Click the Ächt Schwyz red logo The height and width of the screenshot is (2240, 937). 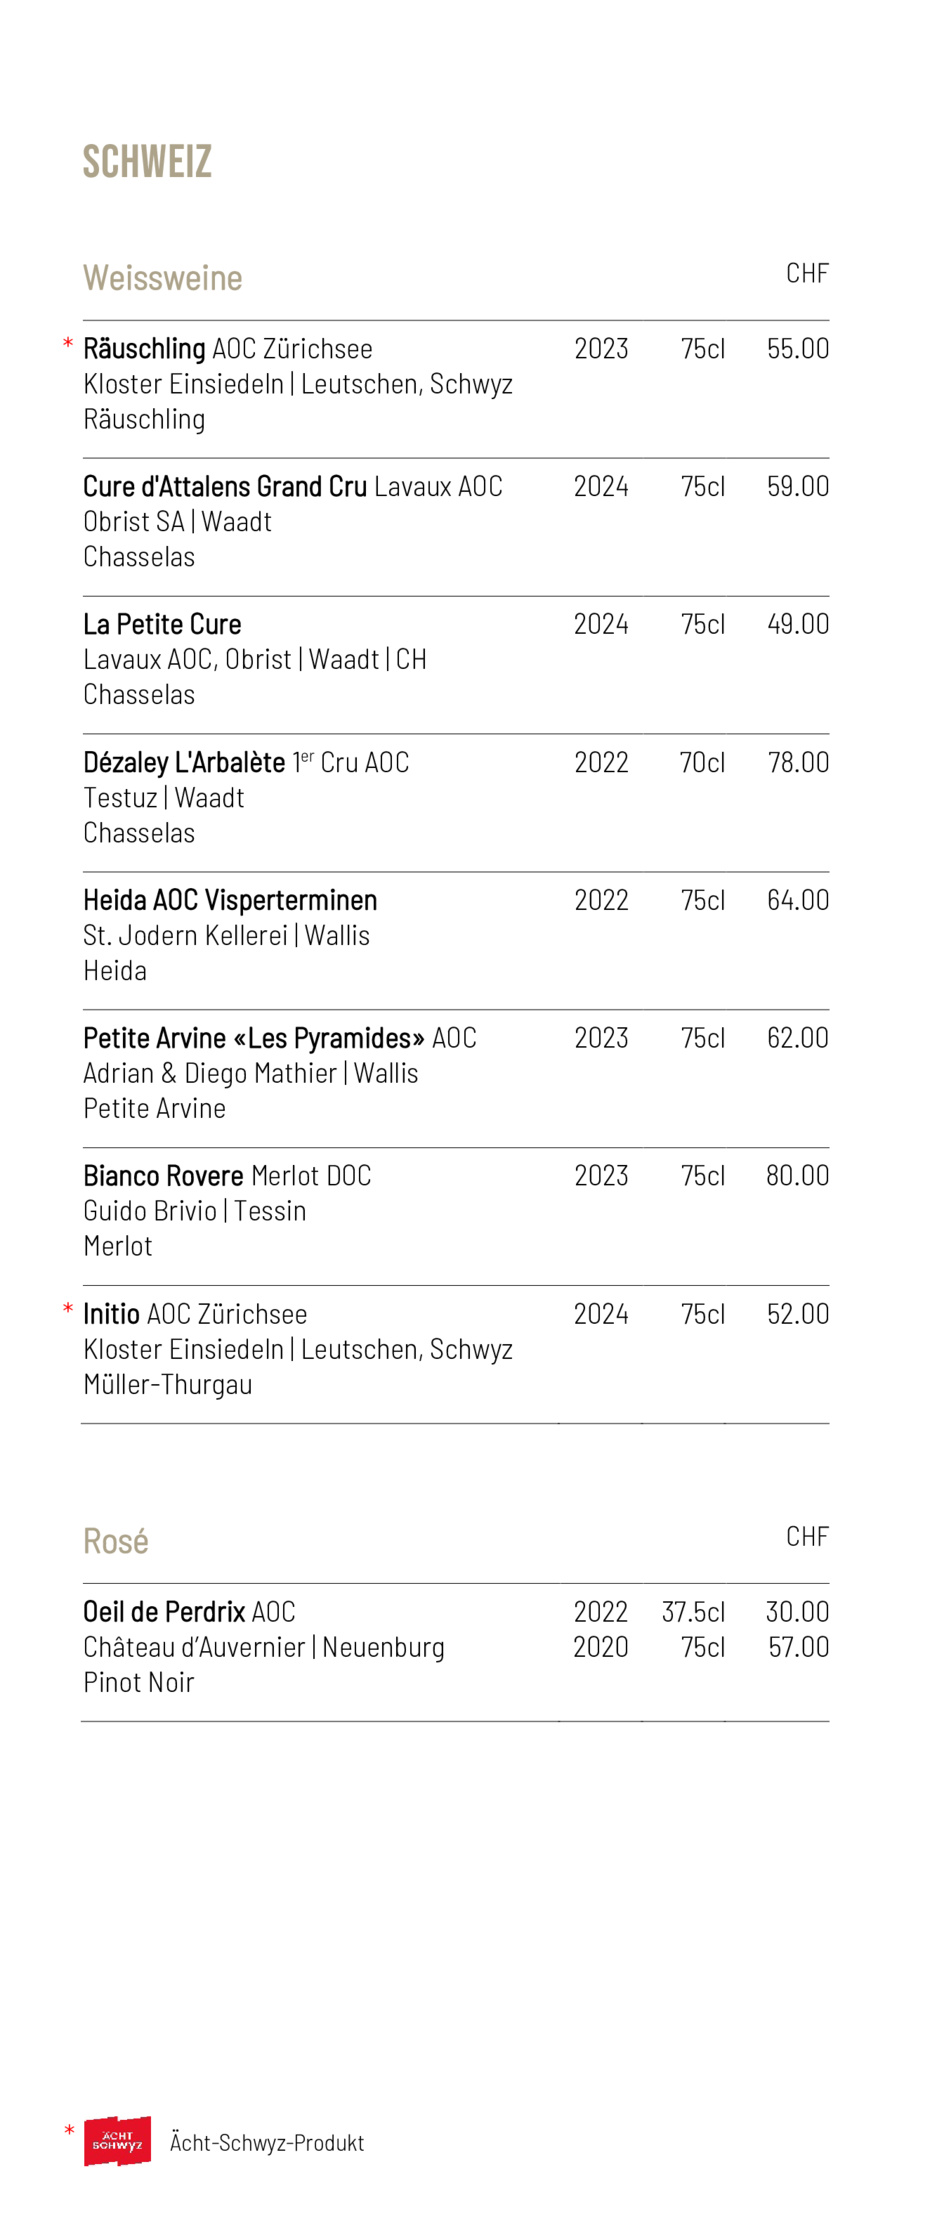click(117, 2141)
